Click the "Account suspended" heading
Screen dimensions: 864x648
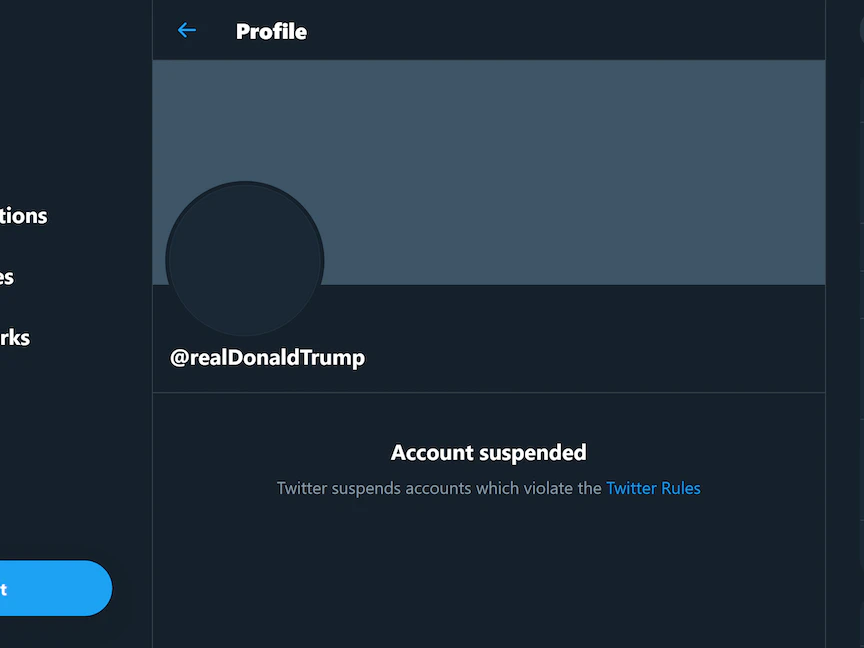coord(488,453)
